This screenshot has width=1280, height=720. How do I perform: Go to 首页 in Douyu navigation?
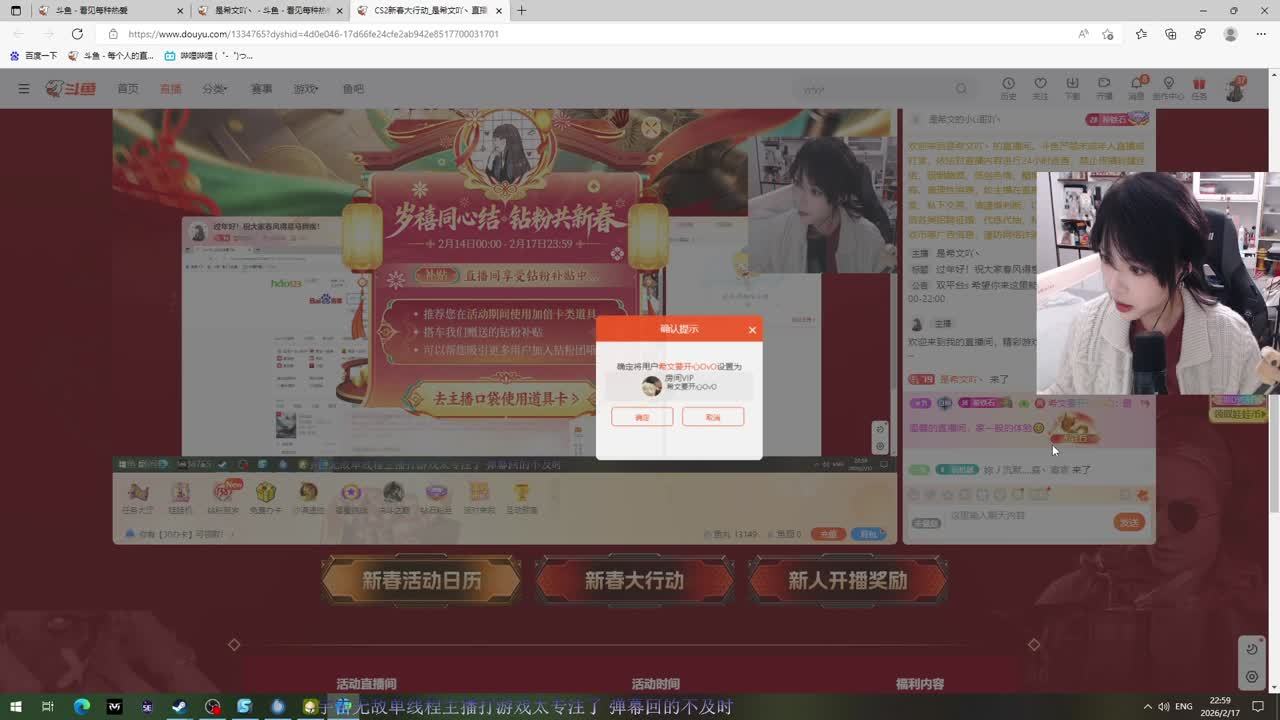[x=128, y=89]
